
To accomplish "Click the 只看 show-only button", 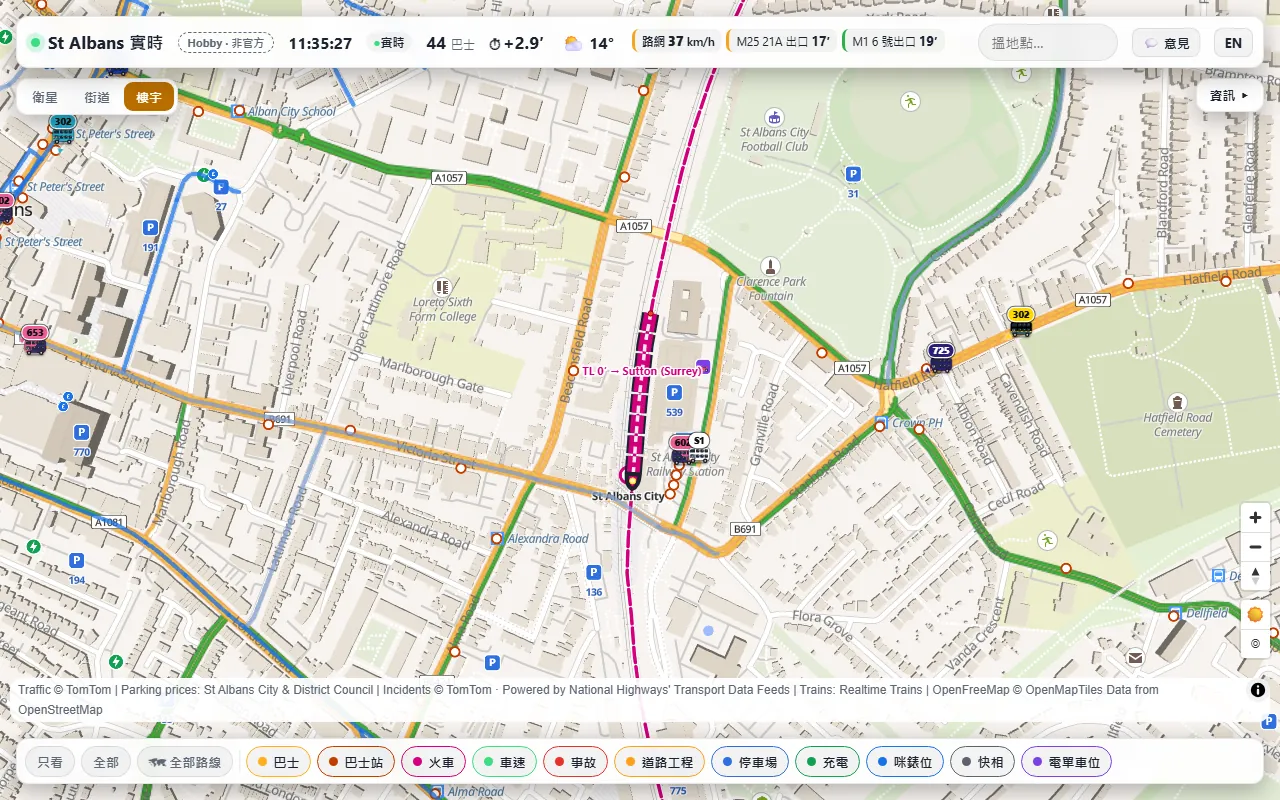I will 50,763.
